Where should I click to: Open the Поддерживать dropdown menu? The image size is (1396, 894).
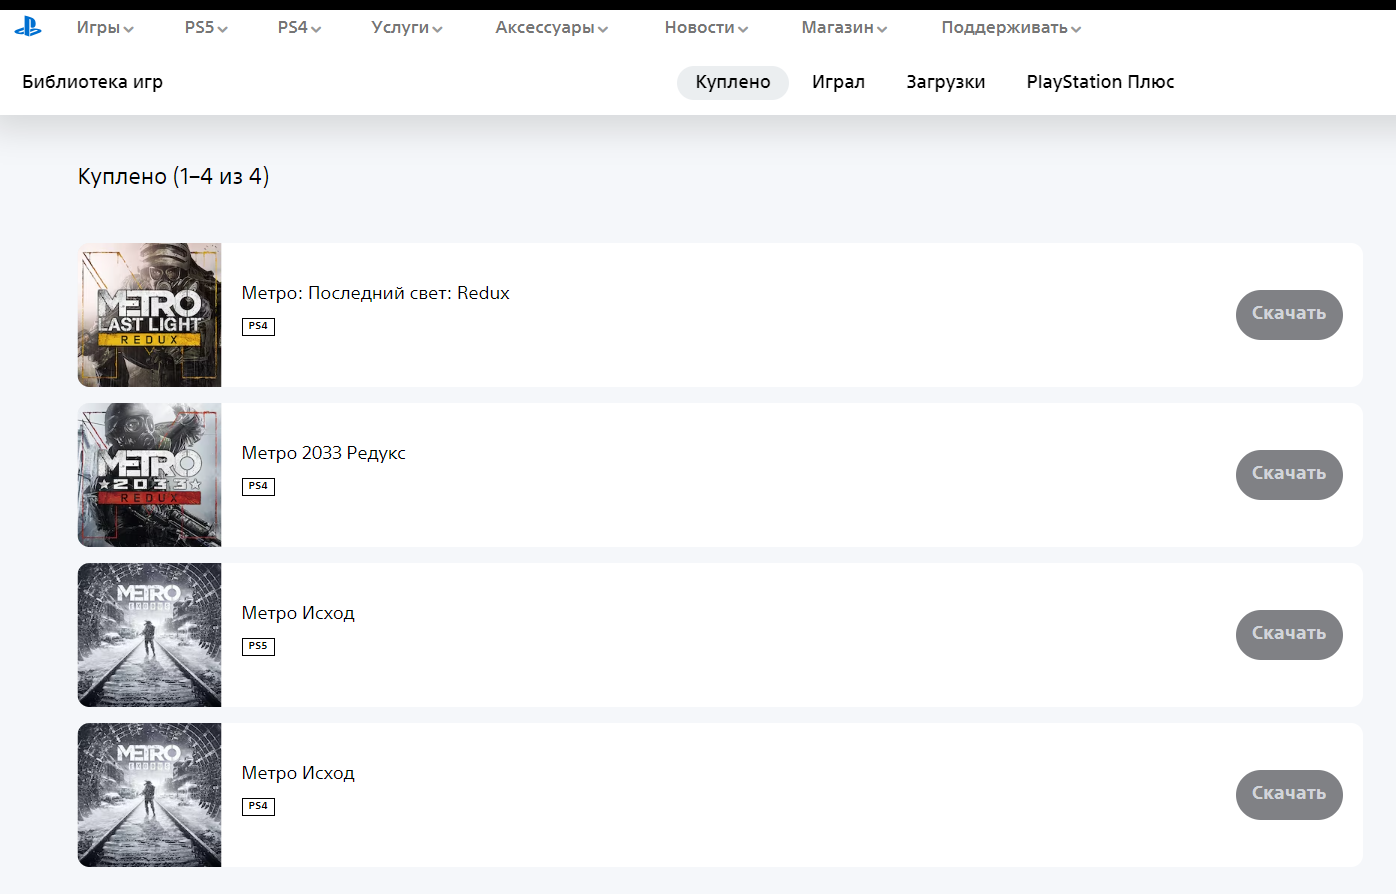[x=1011, y=28]
